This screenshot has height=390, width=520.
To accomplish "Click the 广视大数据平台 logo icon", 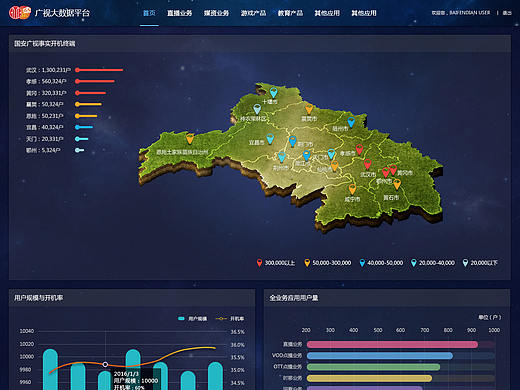I will click(20, 13).
